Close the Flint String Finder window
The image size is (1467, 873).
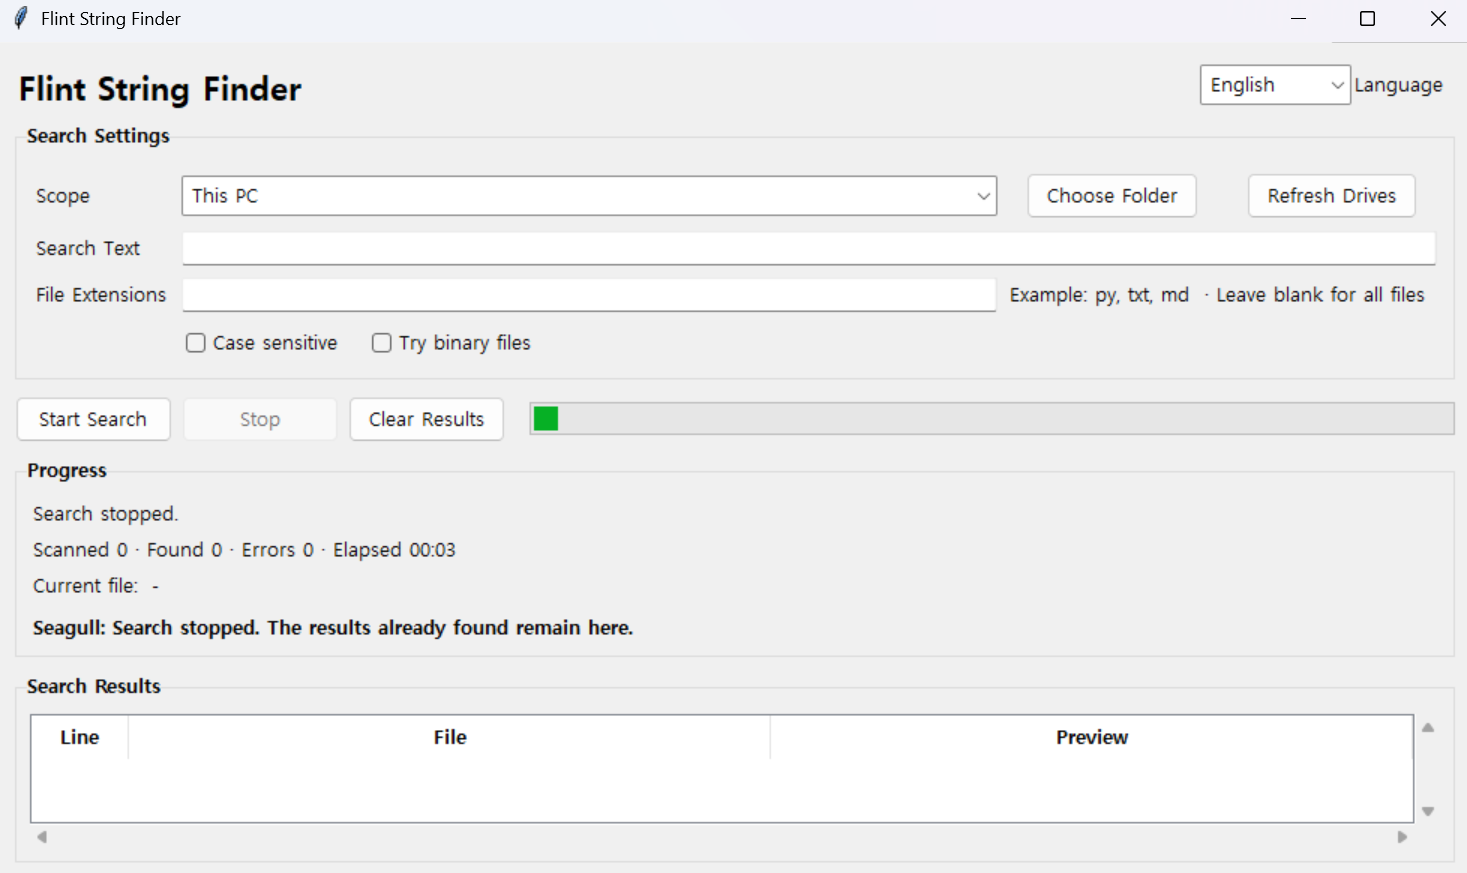click(x=1438, y=19)
